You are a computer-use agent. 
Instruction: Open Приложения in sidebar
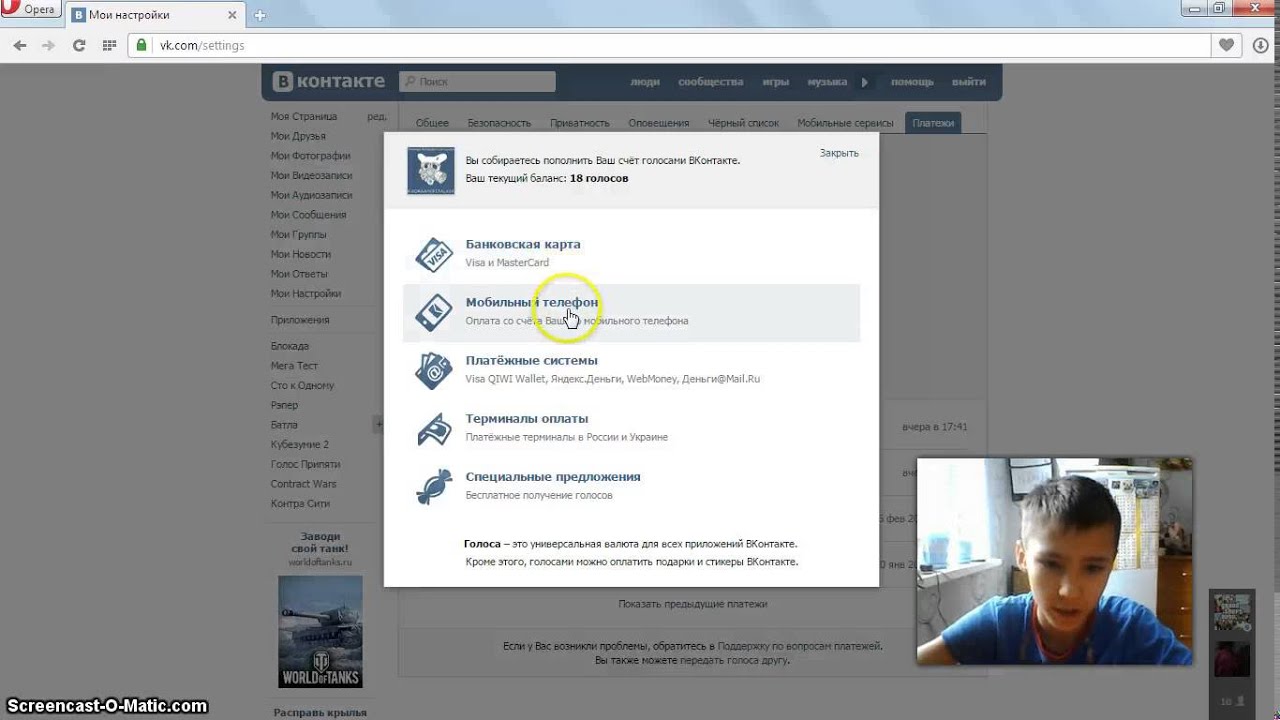coord(300,320)
